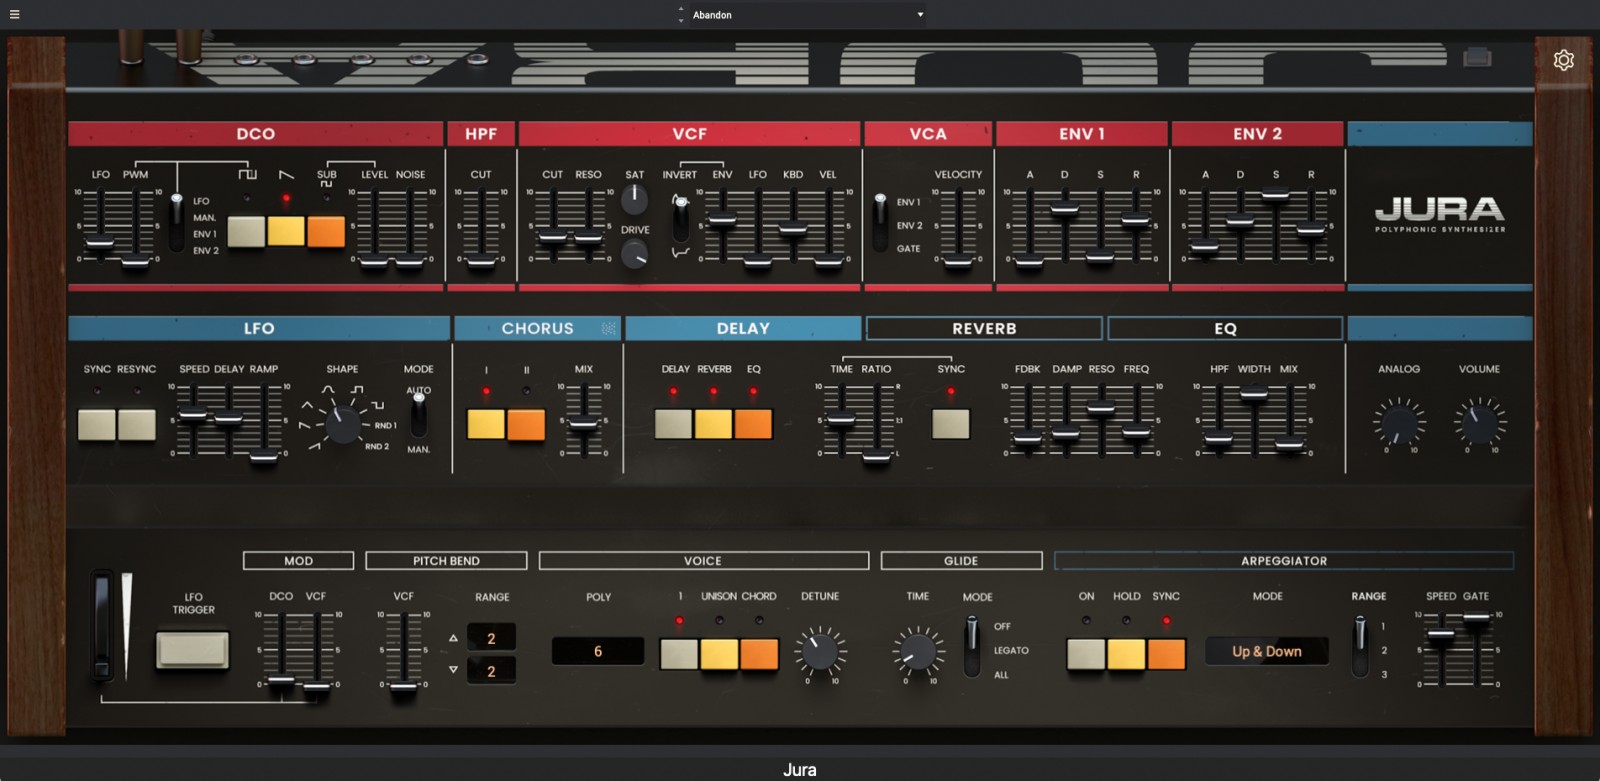Turn the arpeggiator ON button

(x=1086, y=654)
